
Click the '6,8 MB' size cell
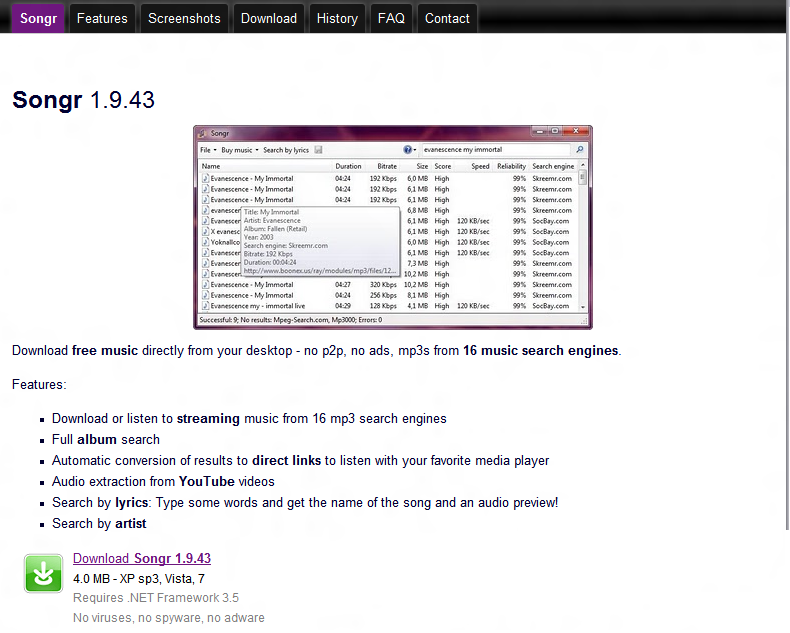[x=418, y=210]
